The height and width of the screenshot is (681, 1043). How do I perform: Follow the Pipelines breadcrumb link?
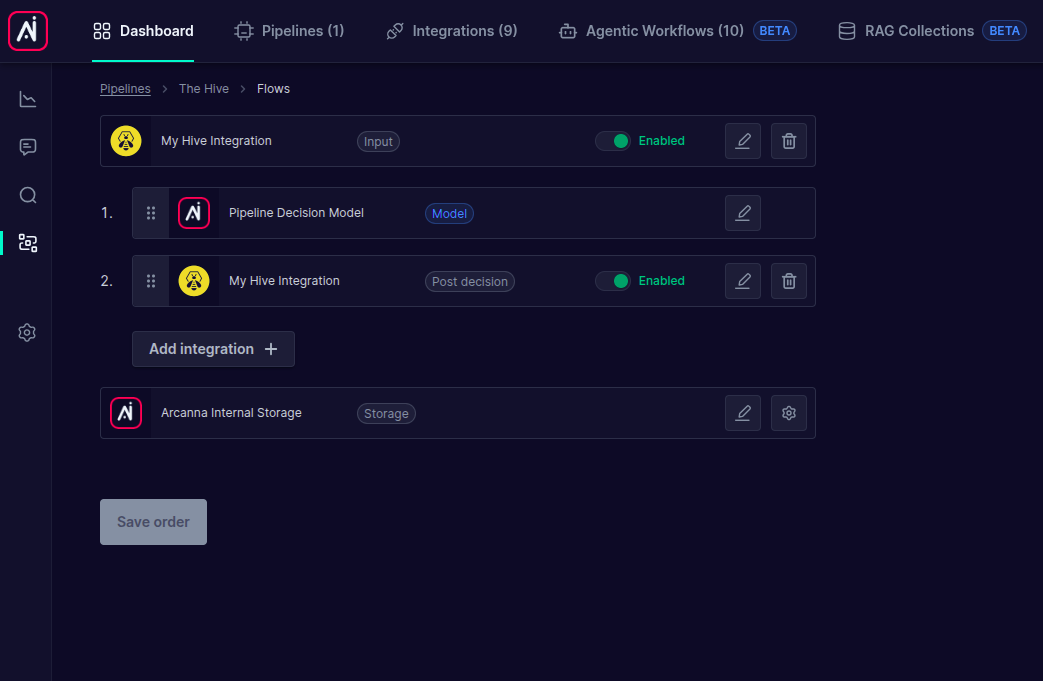[125, 88]
